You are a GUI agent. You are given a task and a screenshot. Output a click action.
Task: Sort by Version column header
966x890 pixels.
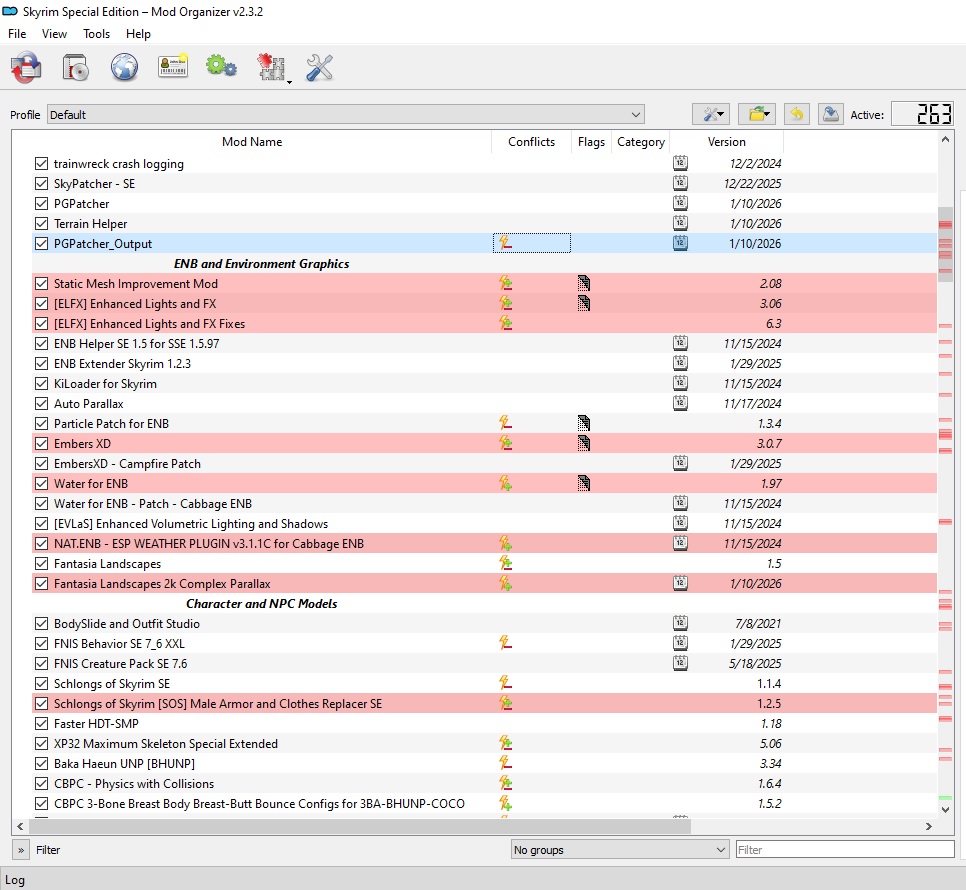[726, 142]
